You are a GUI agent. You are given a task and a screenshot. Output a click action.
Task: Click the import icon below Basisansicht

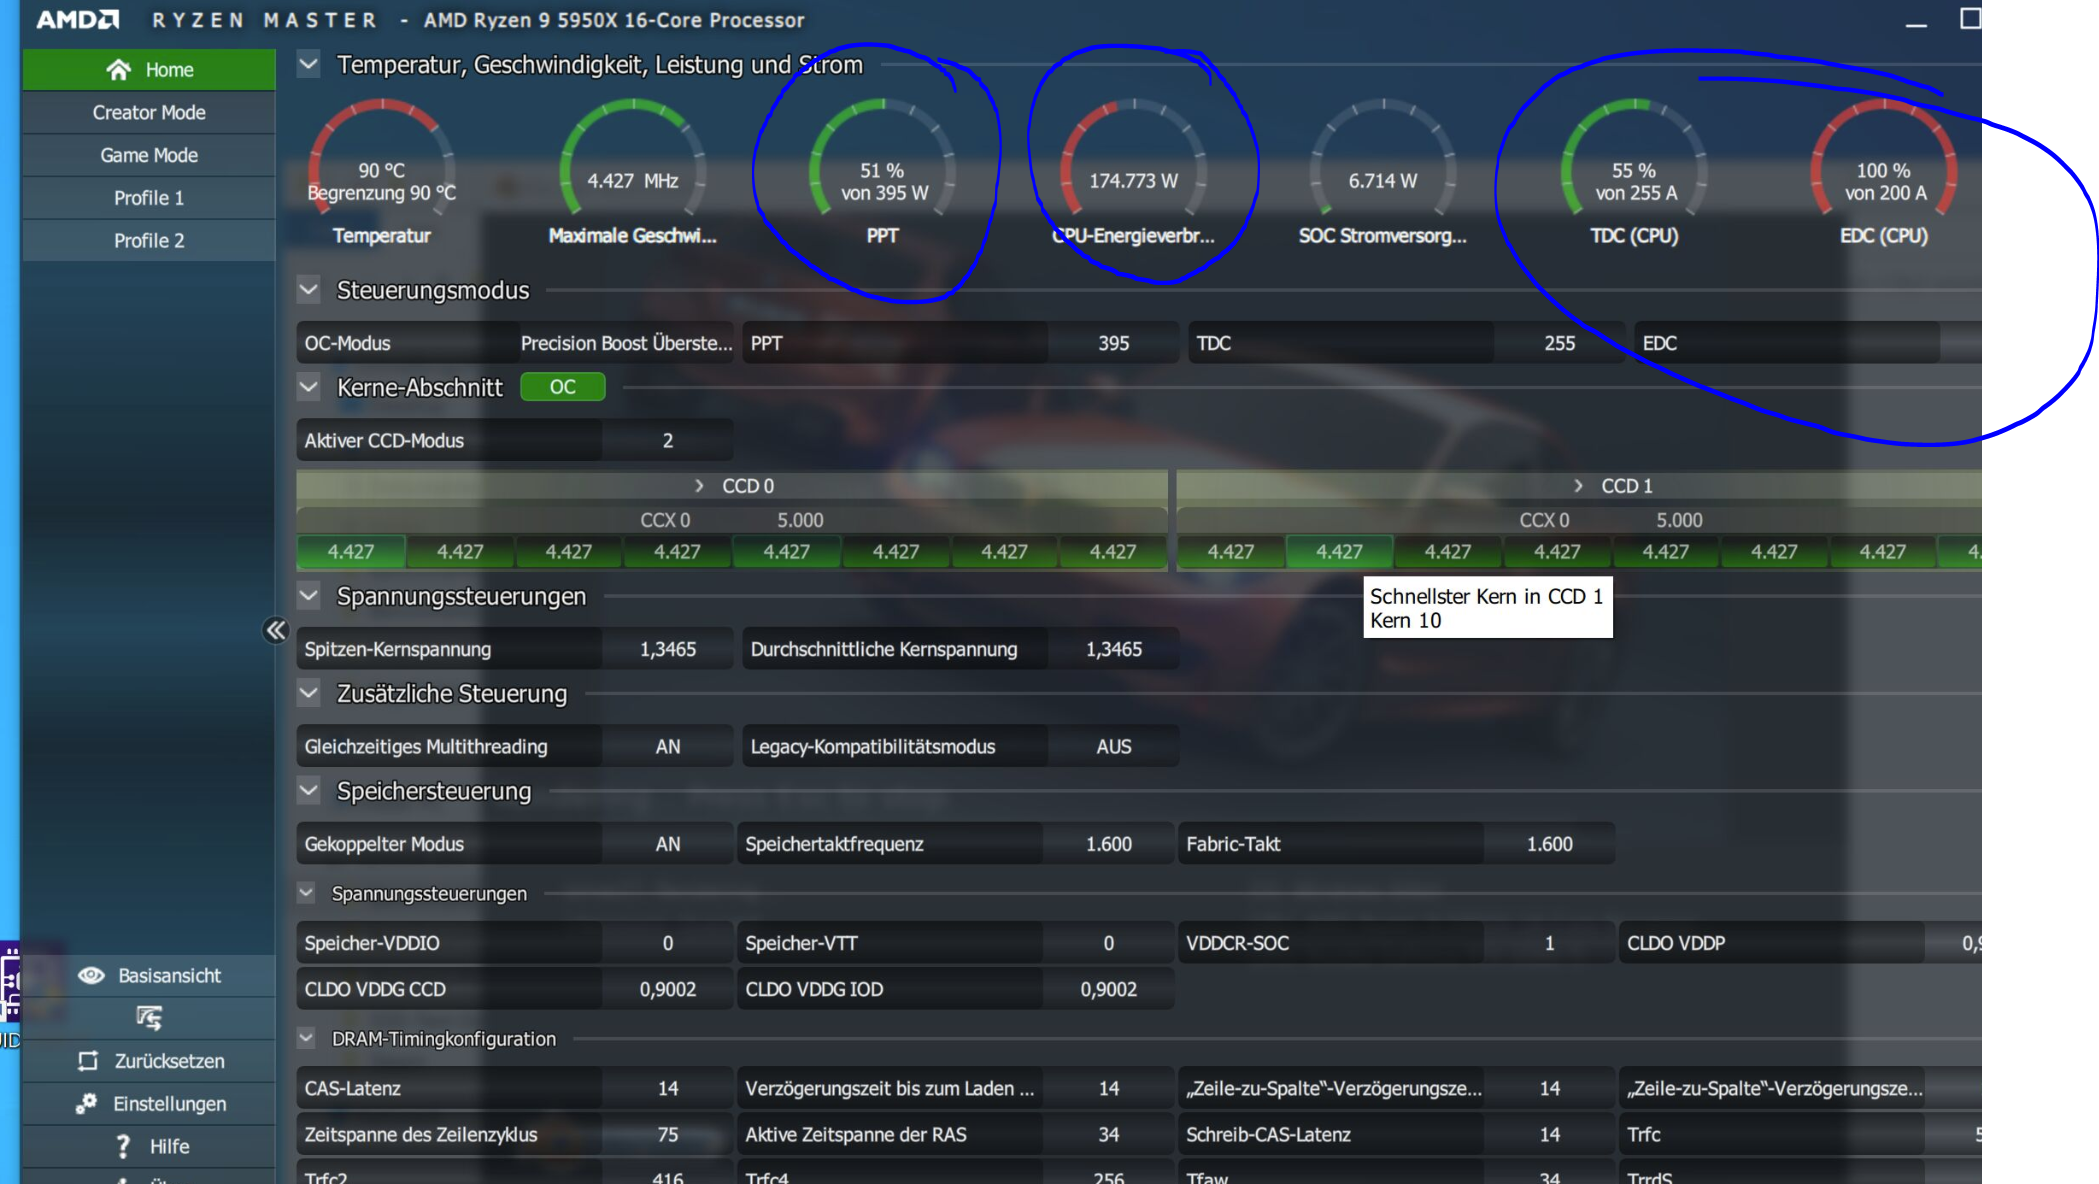(148, 1018)
